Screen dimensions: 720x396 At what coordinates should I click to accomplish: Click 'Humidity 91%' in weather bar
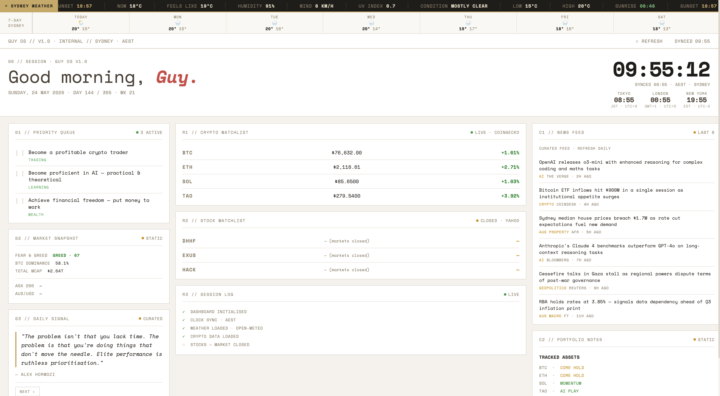[256, 6]
